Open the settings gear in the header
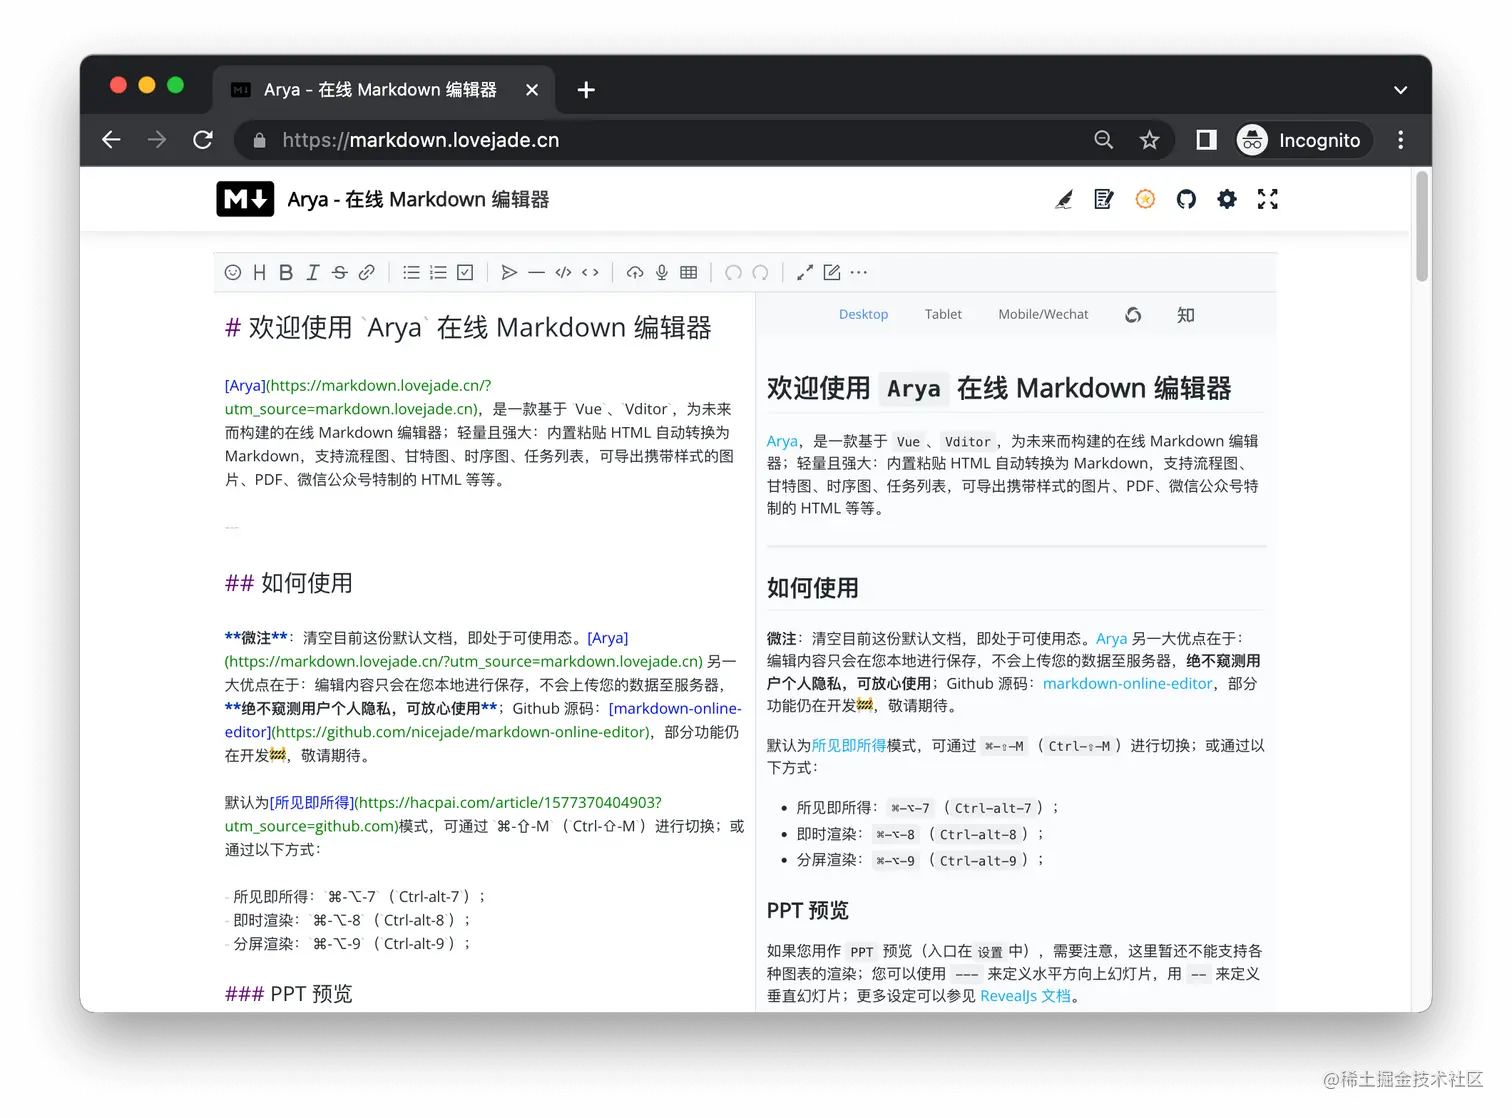 click(x=1227, y=199)
